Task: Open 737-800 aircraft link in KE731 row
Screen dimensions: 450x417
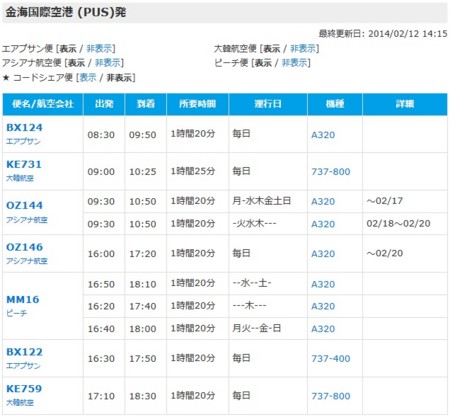Action: click(x=331, y=172)
